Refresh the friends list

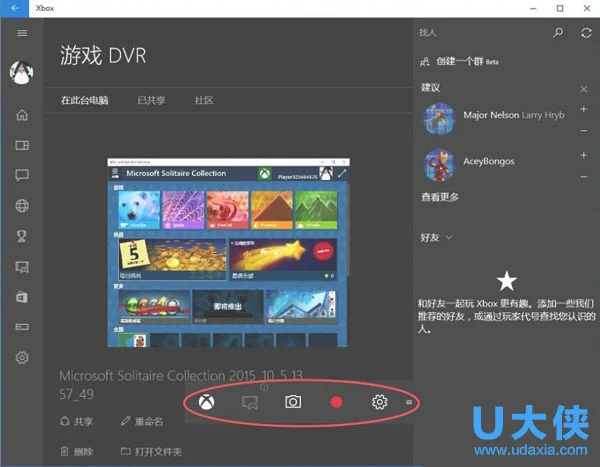pos(586,33)
